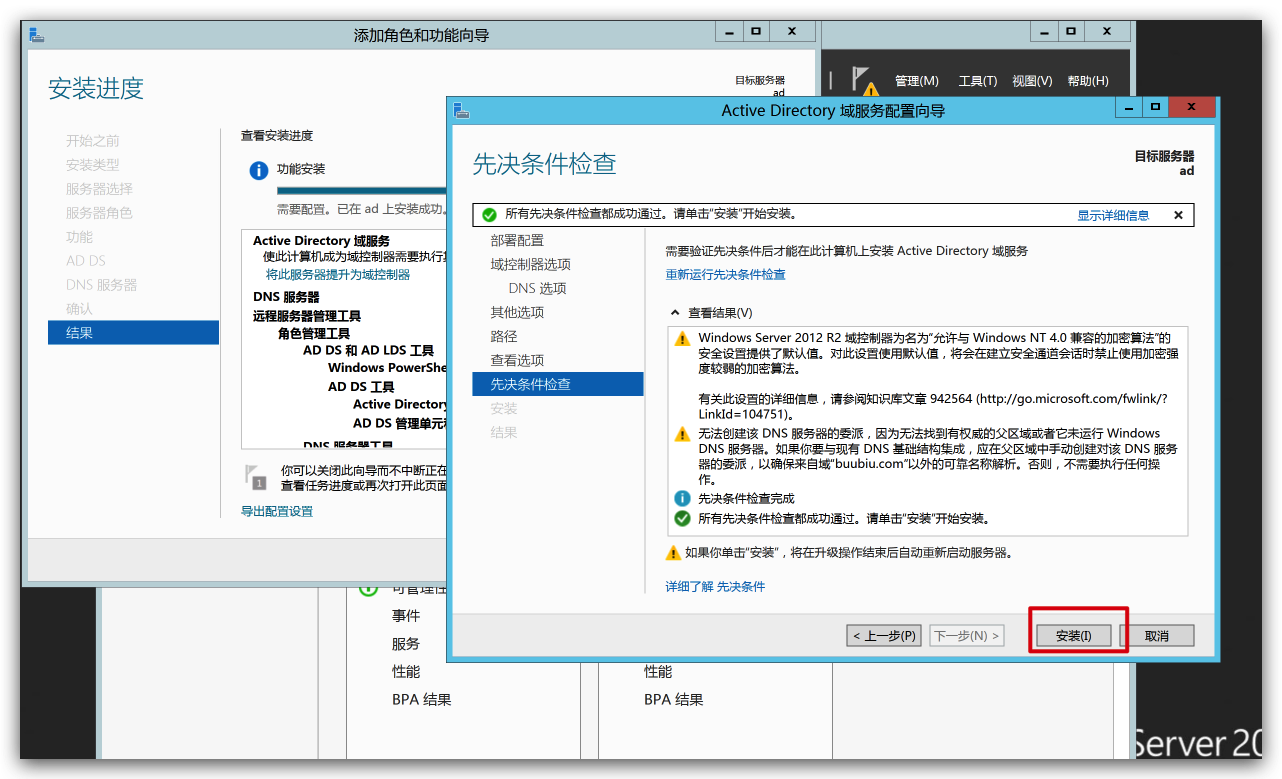Open 详细了解 先决条件 help link

[715, 586]
